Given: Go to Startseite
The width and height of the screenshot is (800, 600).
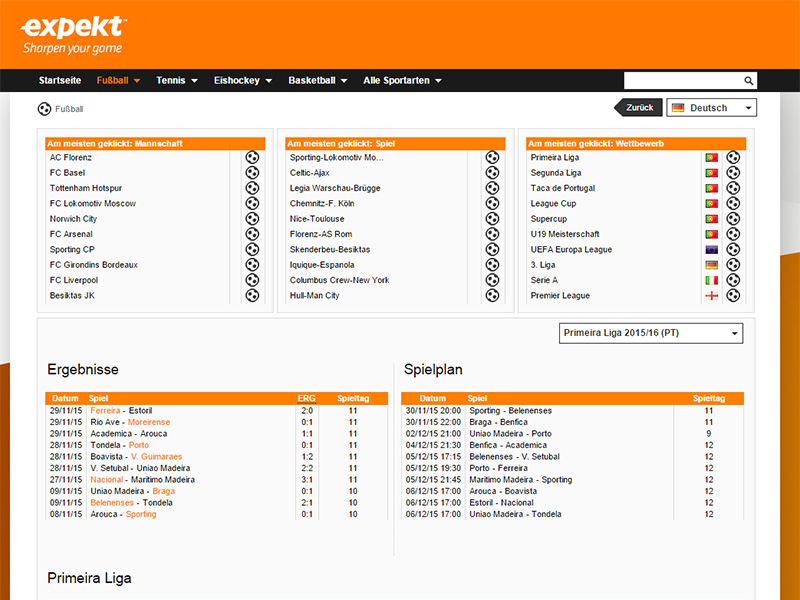Looking at the screenshot, I should point(60,81).
